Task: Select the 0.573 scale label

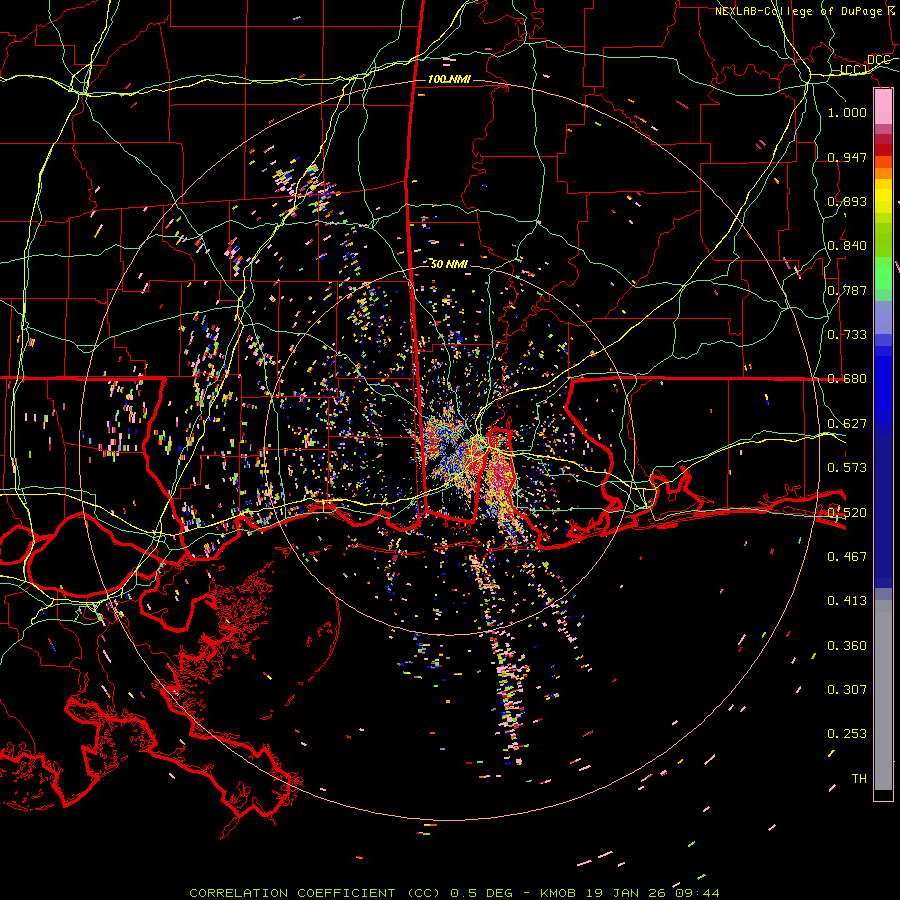Action: pos(847,467)
